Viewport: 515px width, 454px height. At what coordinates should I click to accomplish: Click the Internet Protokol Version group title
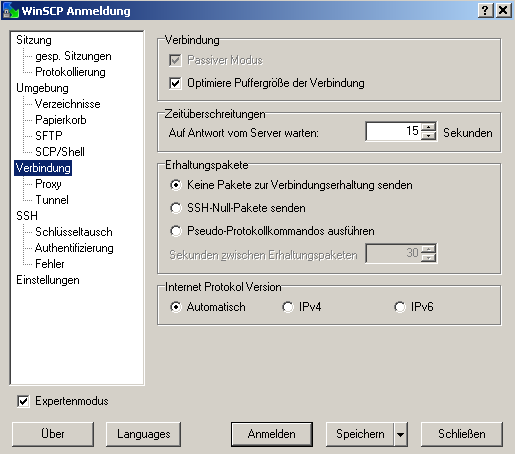[223, 287]
